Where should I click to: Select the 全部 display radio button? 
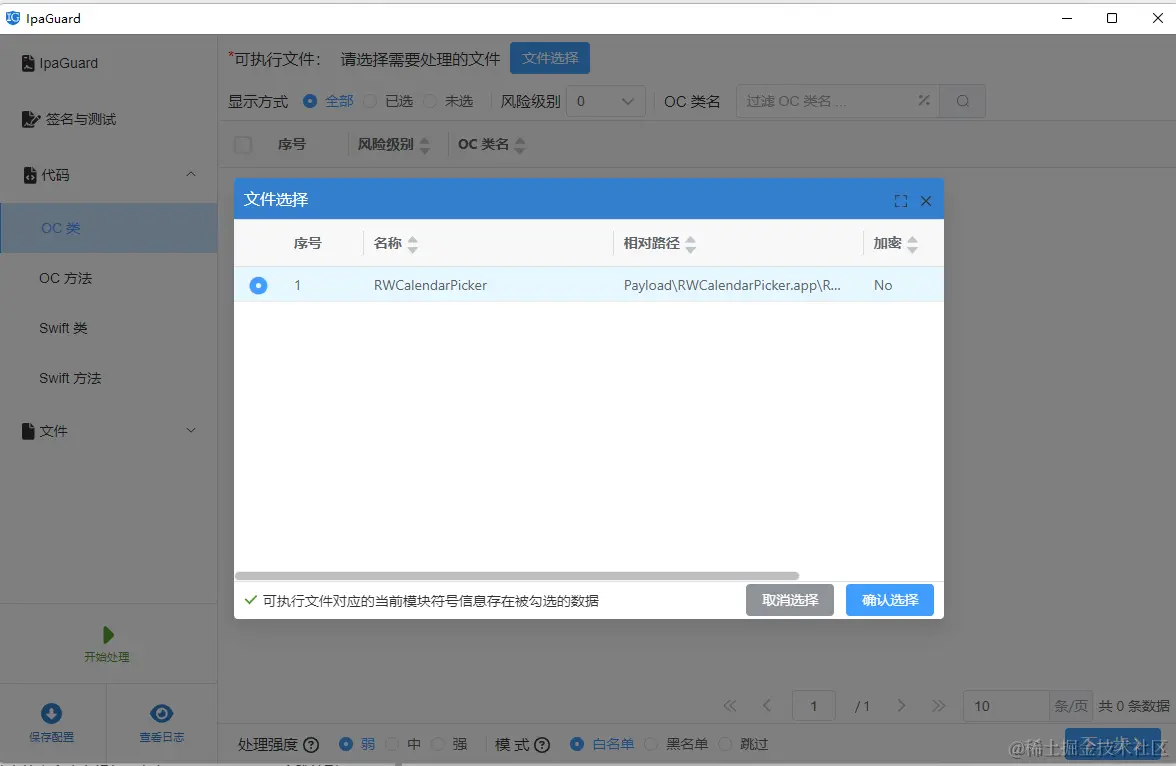pyautogui.click(x=310, y=101)
